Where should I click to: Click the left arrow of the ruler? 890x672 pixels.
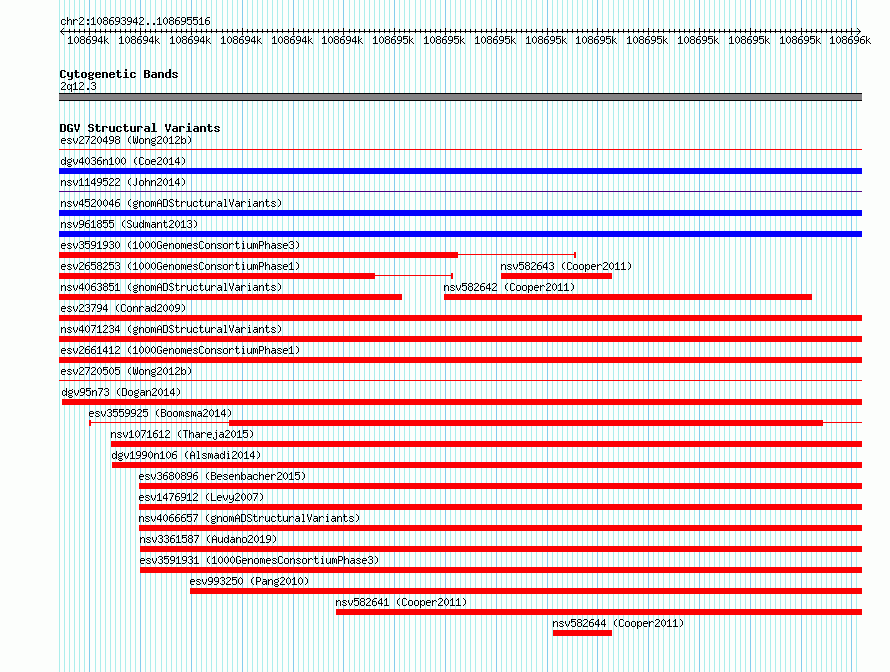[x=62, y=32]
